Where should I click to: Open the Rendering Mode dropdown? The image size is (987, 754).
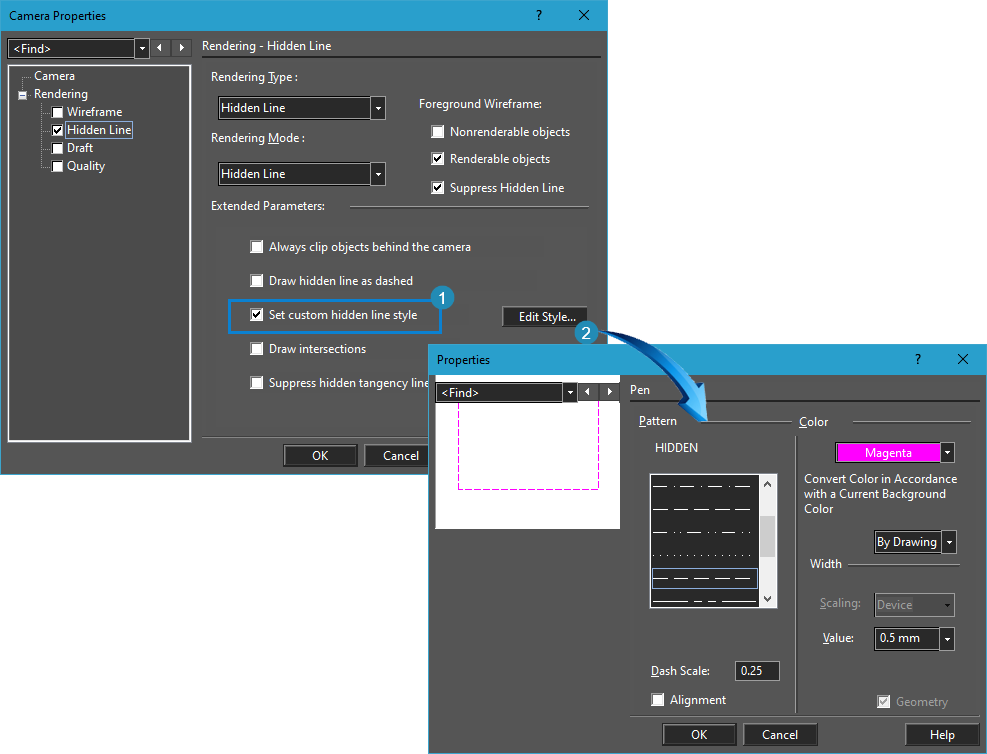click(378, 174)
